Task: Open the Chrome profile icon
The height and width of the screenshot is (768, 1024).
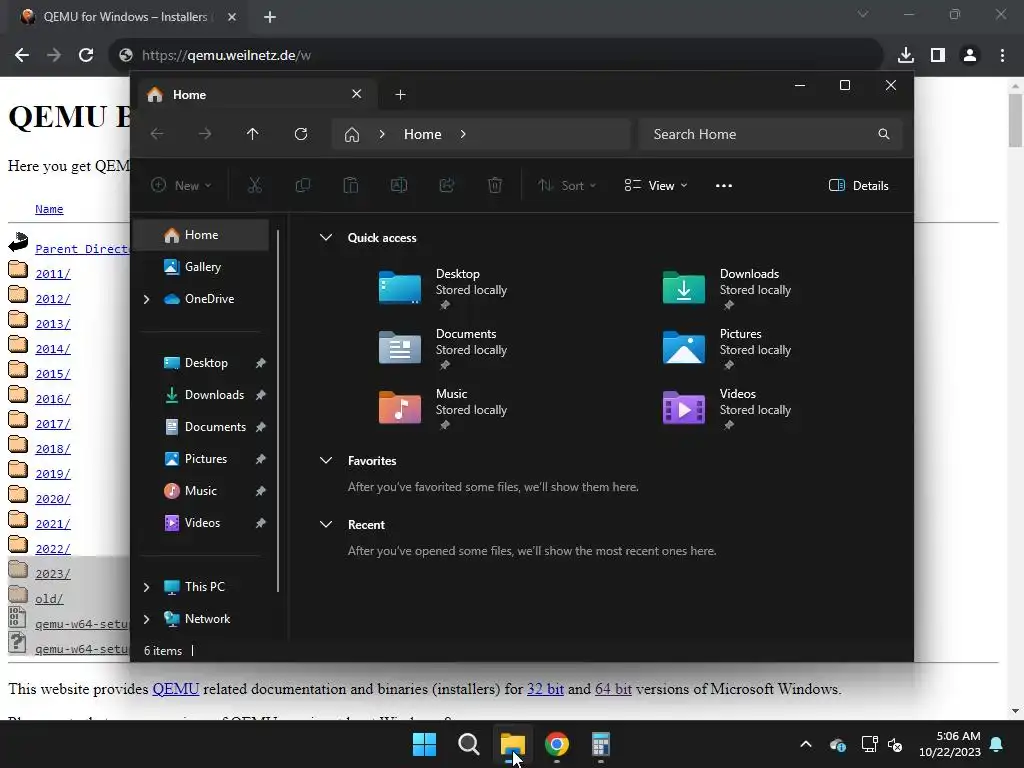Action: 970,55
